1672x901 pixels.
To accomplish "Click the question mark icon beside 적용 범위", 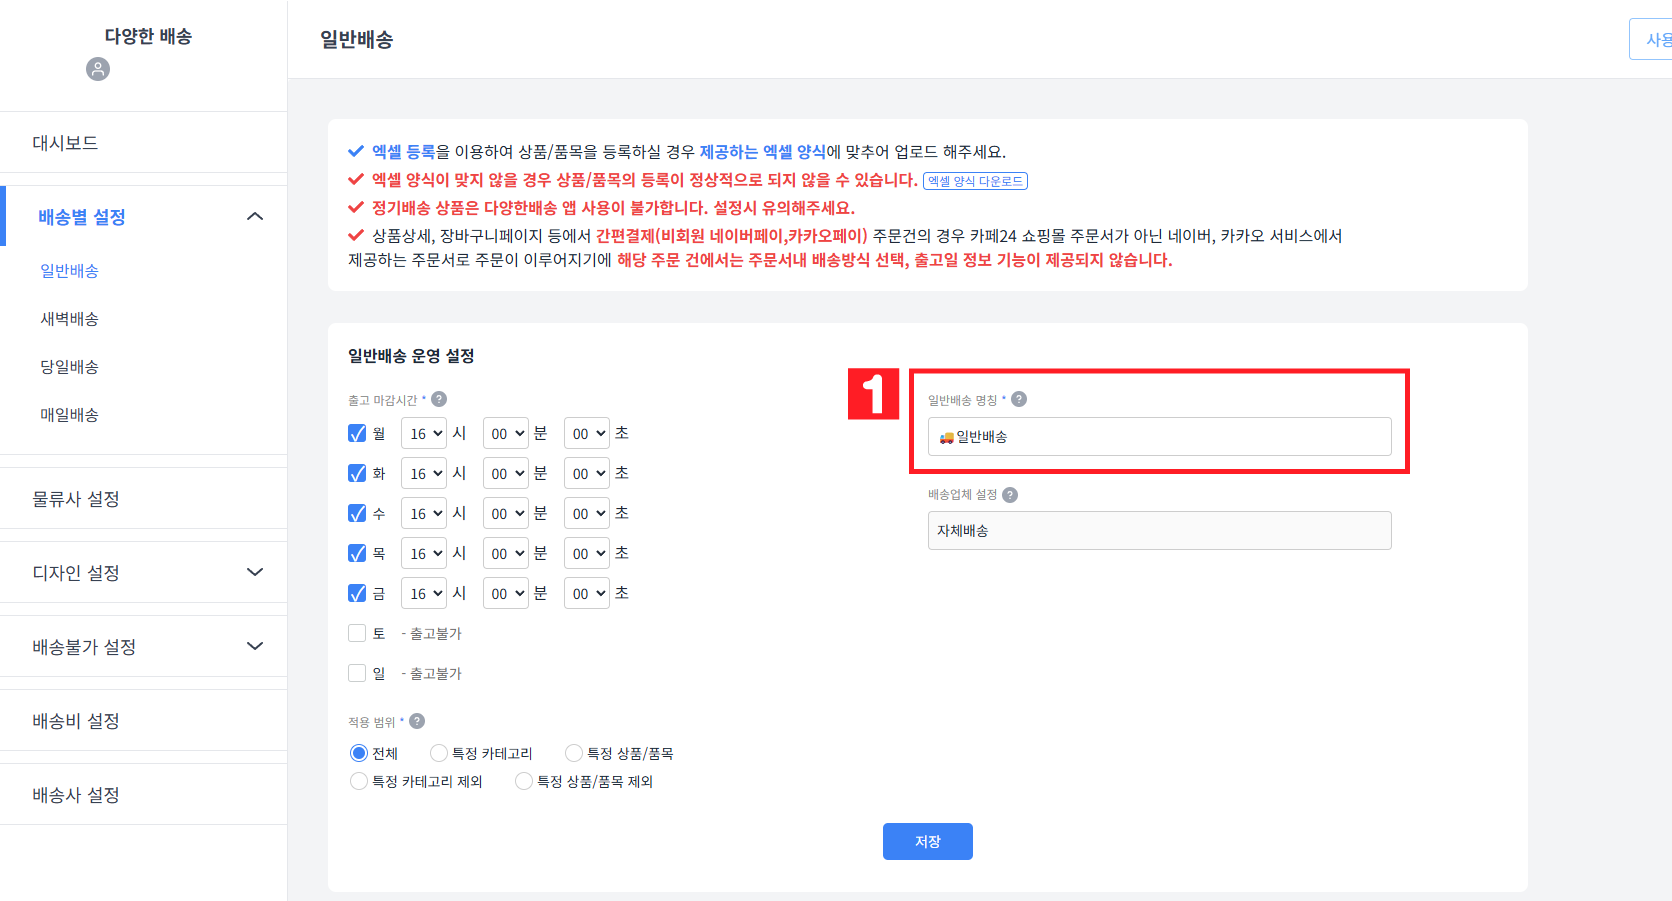I will pos(417,720).
